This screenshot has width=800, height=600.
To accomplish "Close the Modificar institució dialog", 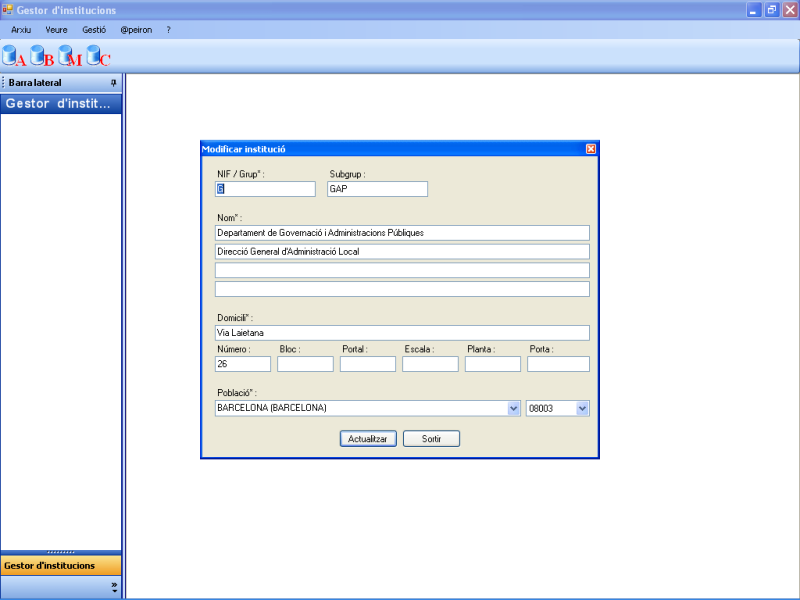I will tap(591, 149).
